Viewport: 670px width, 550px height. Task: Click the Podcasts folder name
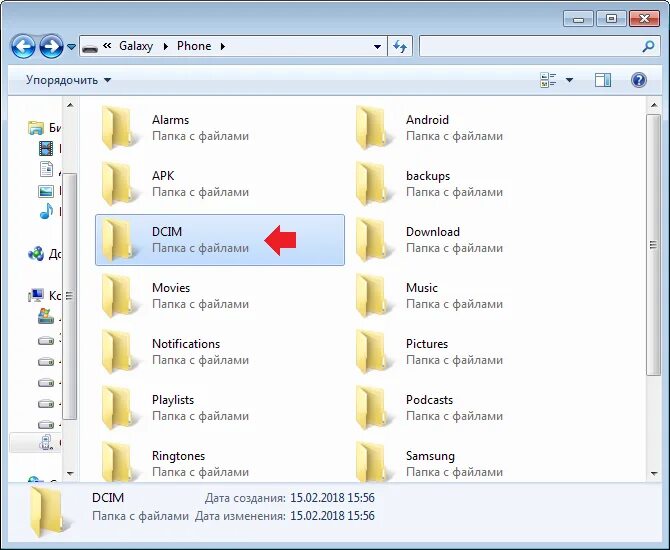point(429,400)
